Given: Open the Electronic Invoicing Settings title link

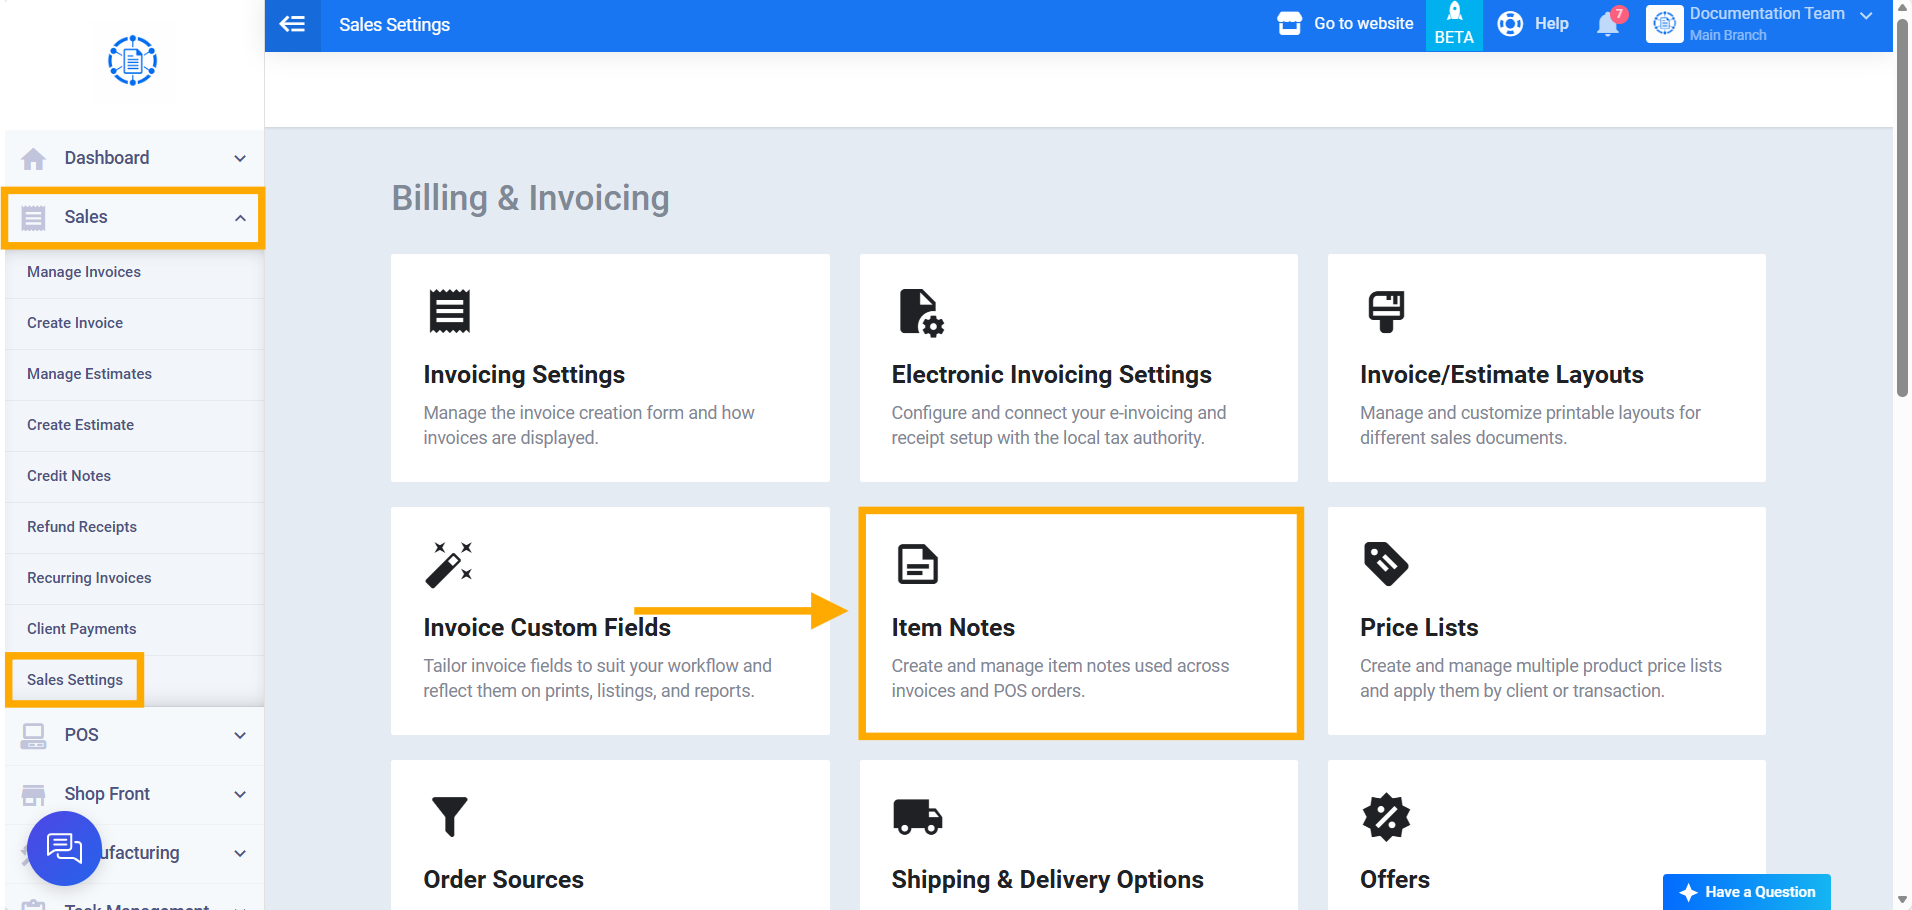Looking at the screenshot, I should coord(1052,375).
